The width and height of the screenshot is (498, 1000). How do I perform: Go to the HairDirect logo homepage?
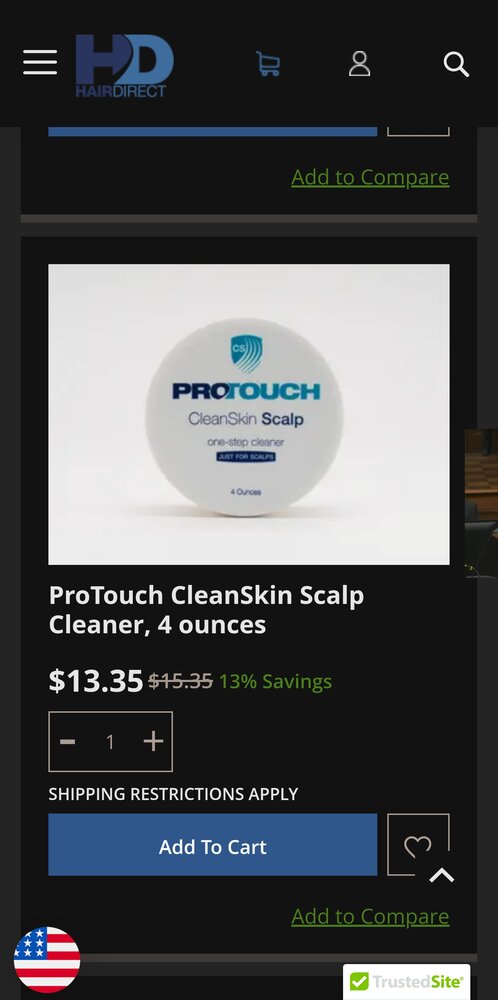(x=124, y=66)
